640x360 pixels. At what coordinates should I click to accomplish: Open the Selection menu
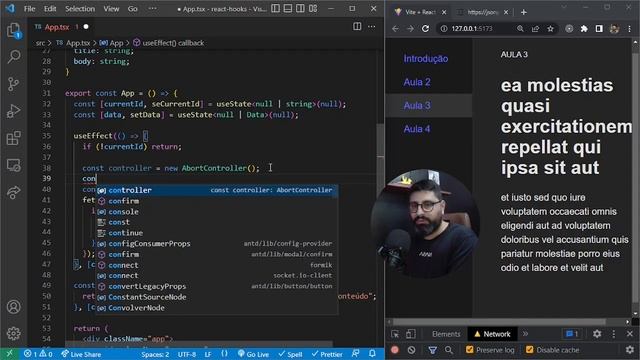pyautogui.click(x=80, y=9)
